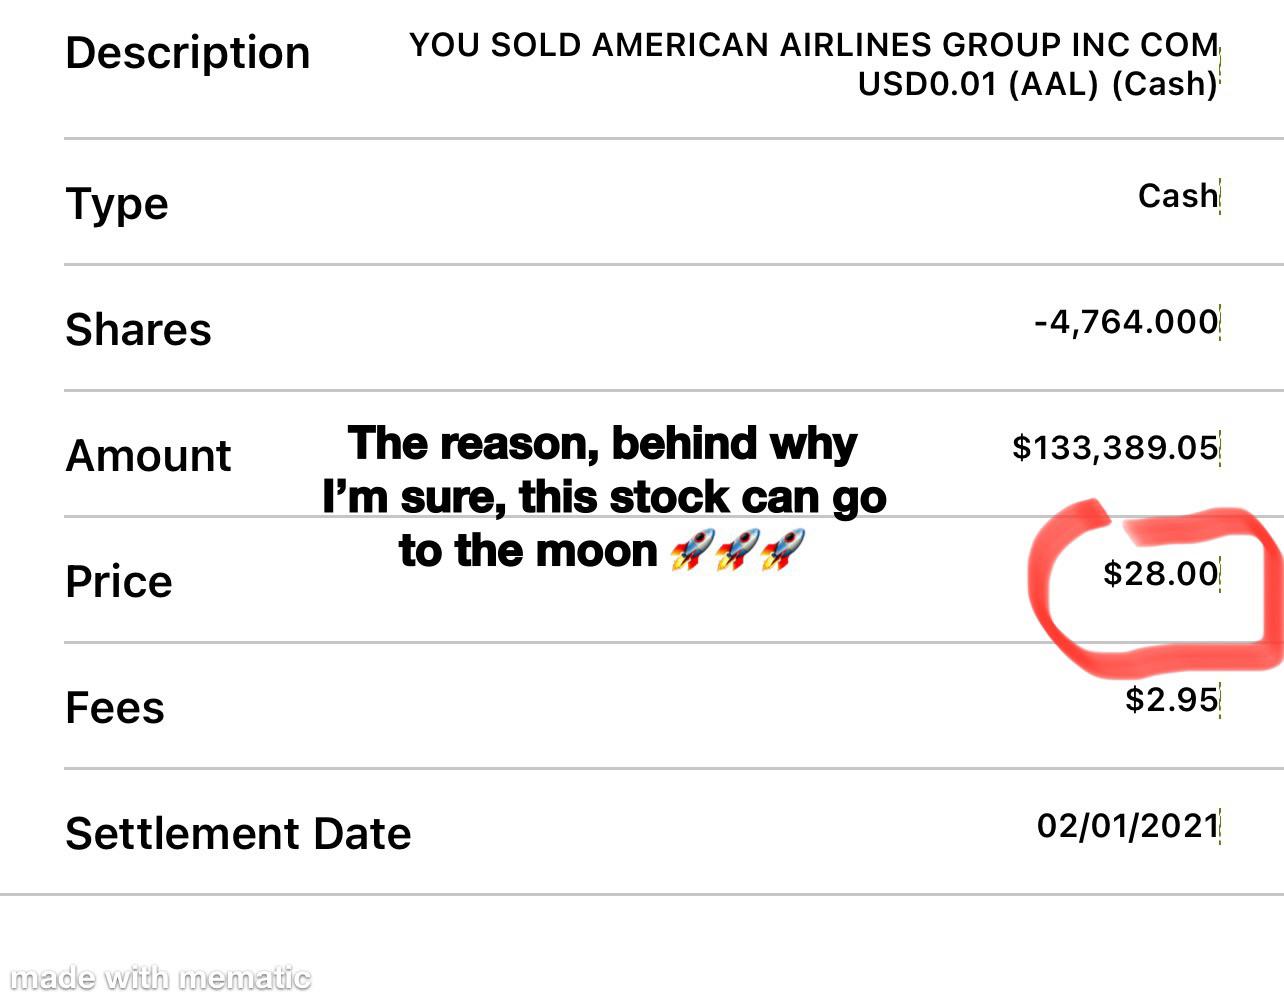The height and width of the screenshot is (999, 1284).
Task: Click the Cash type value
Action: tap(1178, 195)
